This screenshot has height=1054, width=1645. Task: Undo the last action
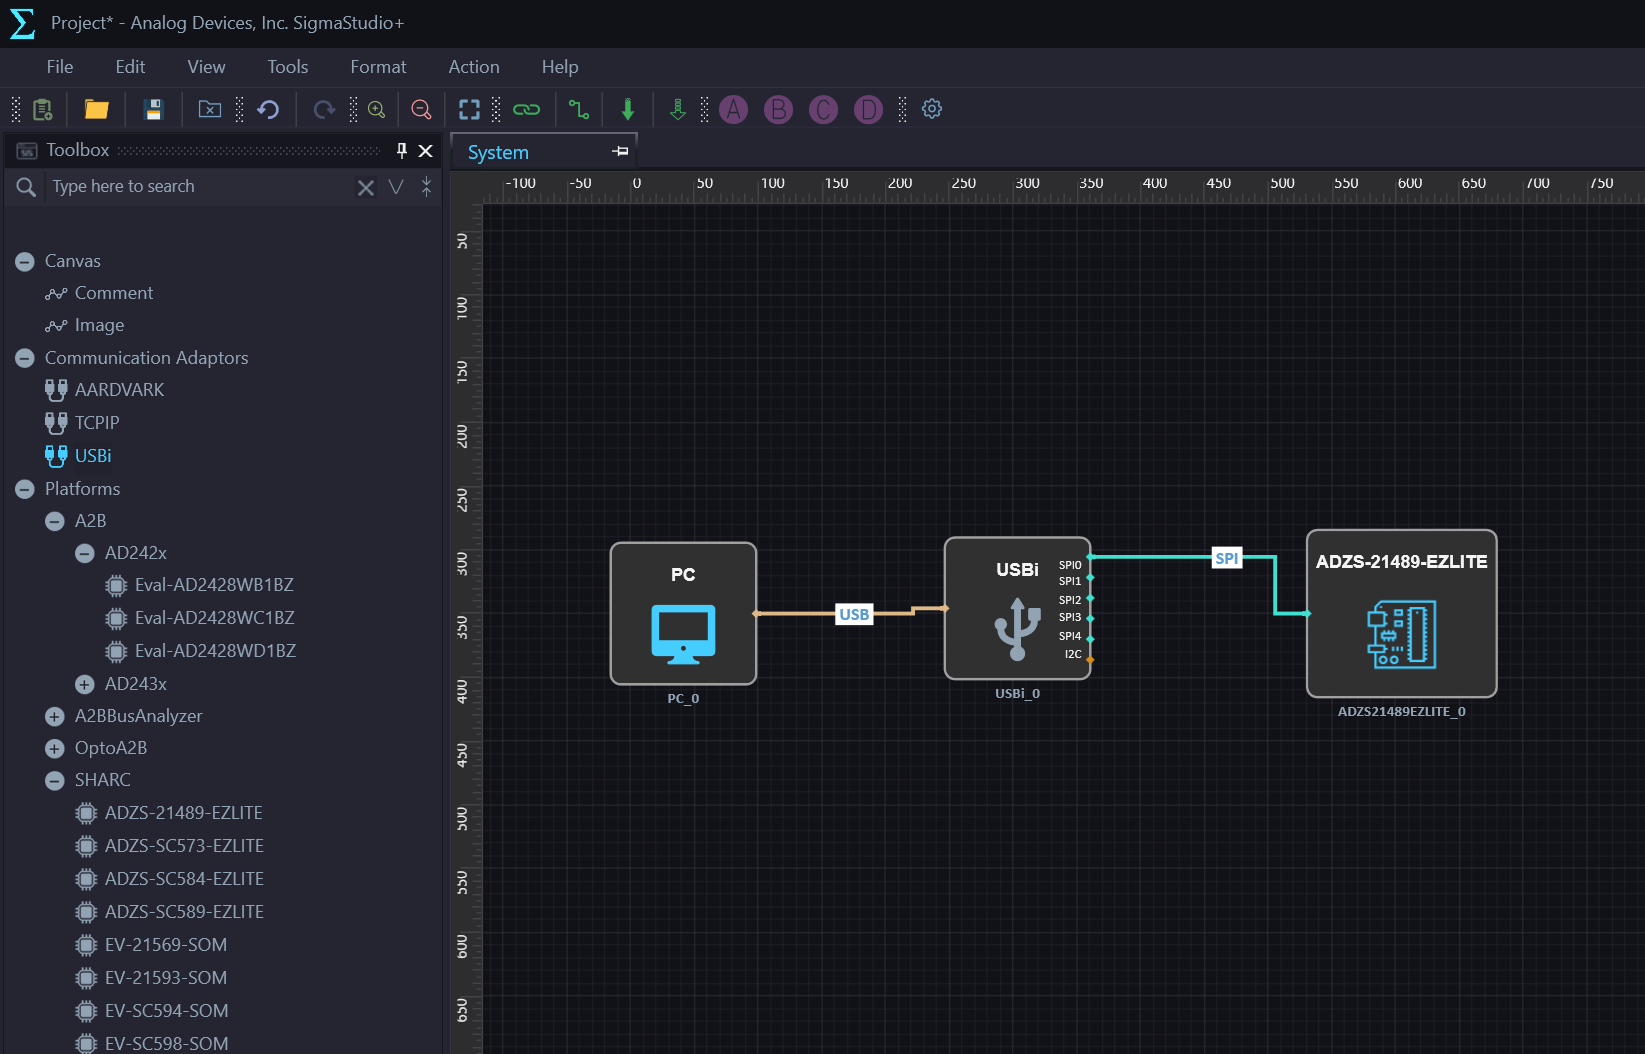268,109
